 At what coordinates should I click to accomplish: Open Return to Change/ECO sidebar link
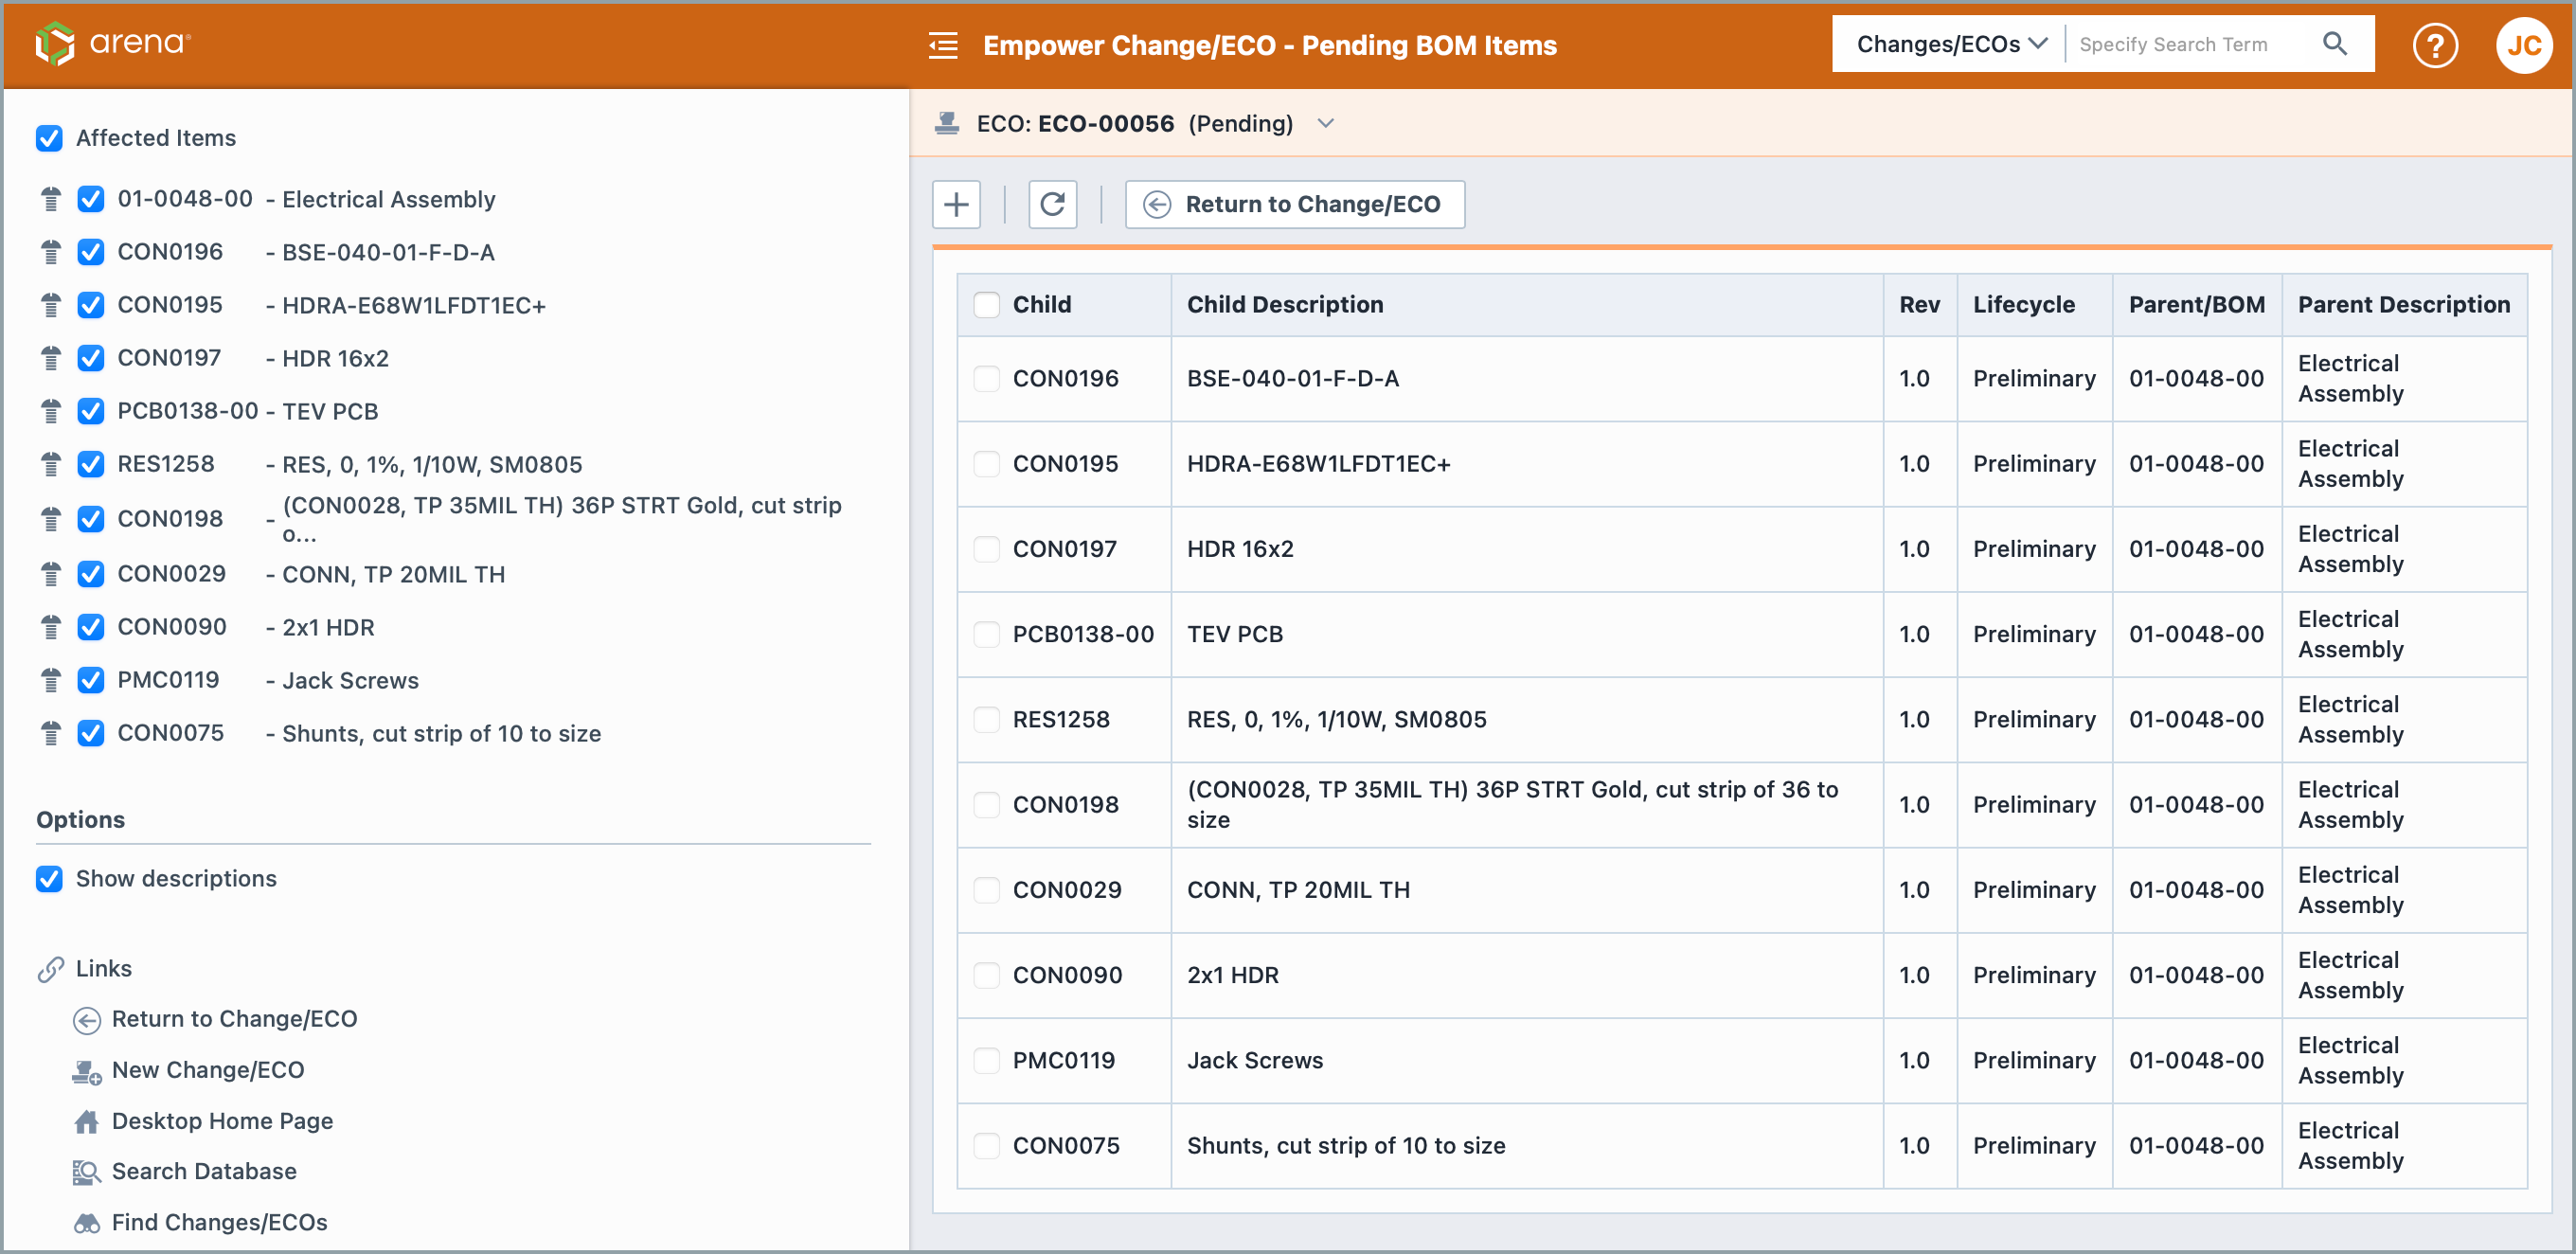(x=234, y=1019)
